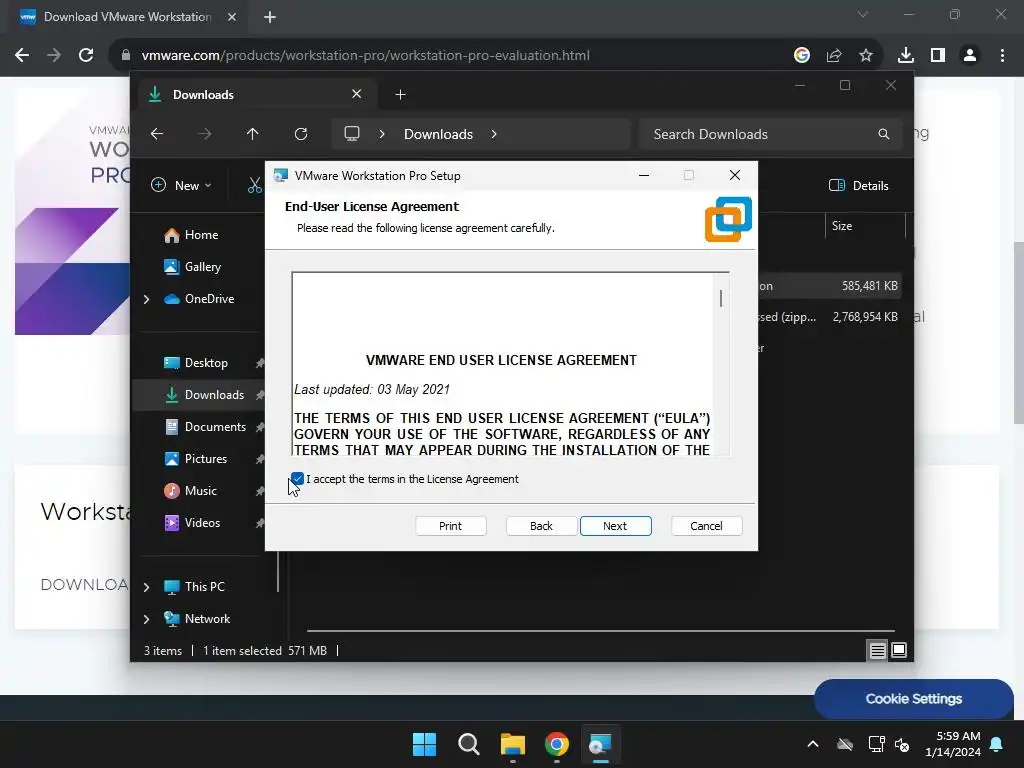This screenshot has width=1024, height=768.
Task: Click the license text scrollbar thumb
Action: (721, 298)
